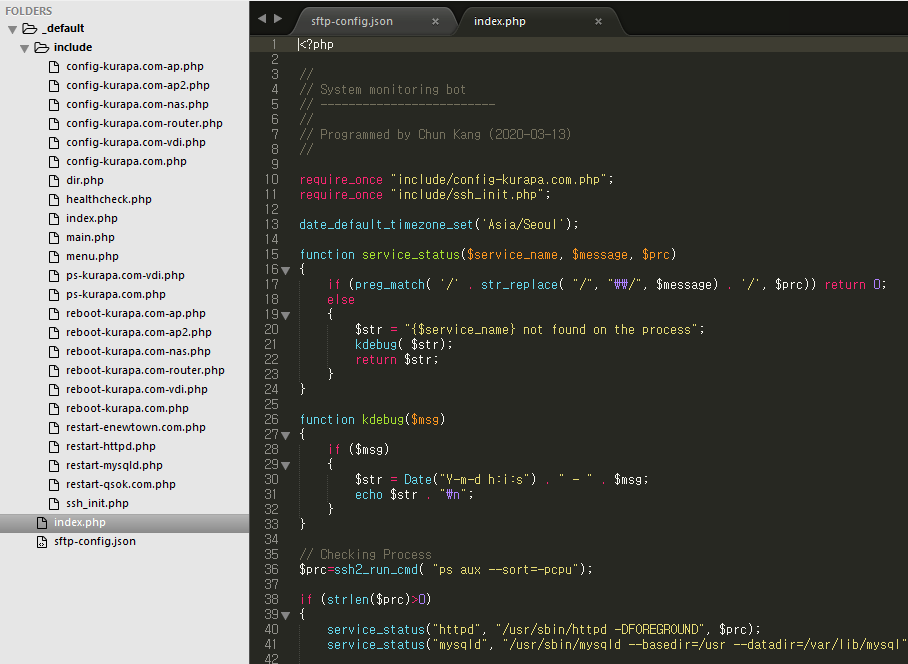Click the tab navigate forward arrow
Screen dimensions: 908x664
coord(277,19)
